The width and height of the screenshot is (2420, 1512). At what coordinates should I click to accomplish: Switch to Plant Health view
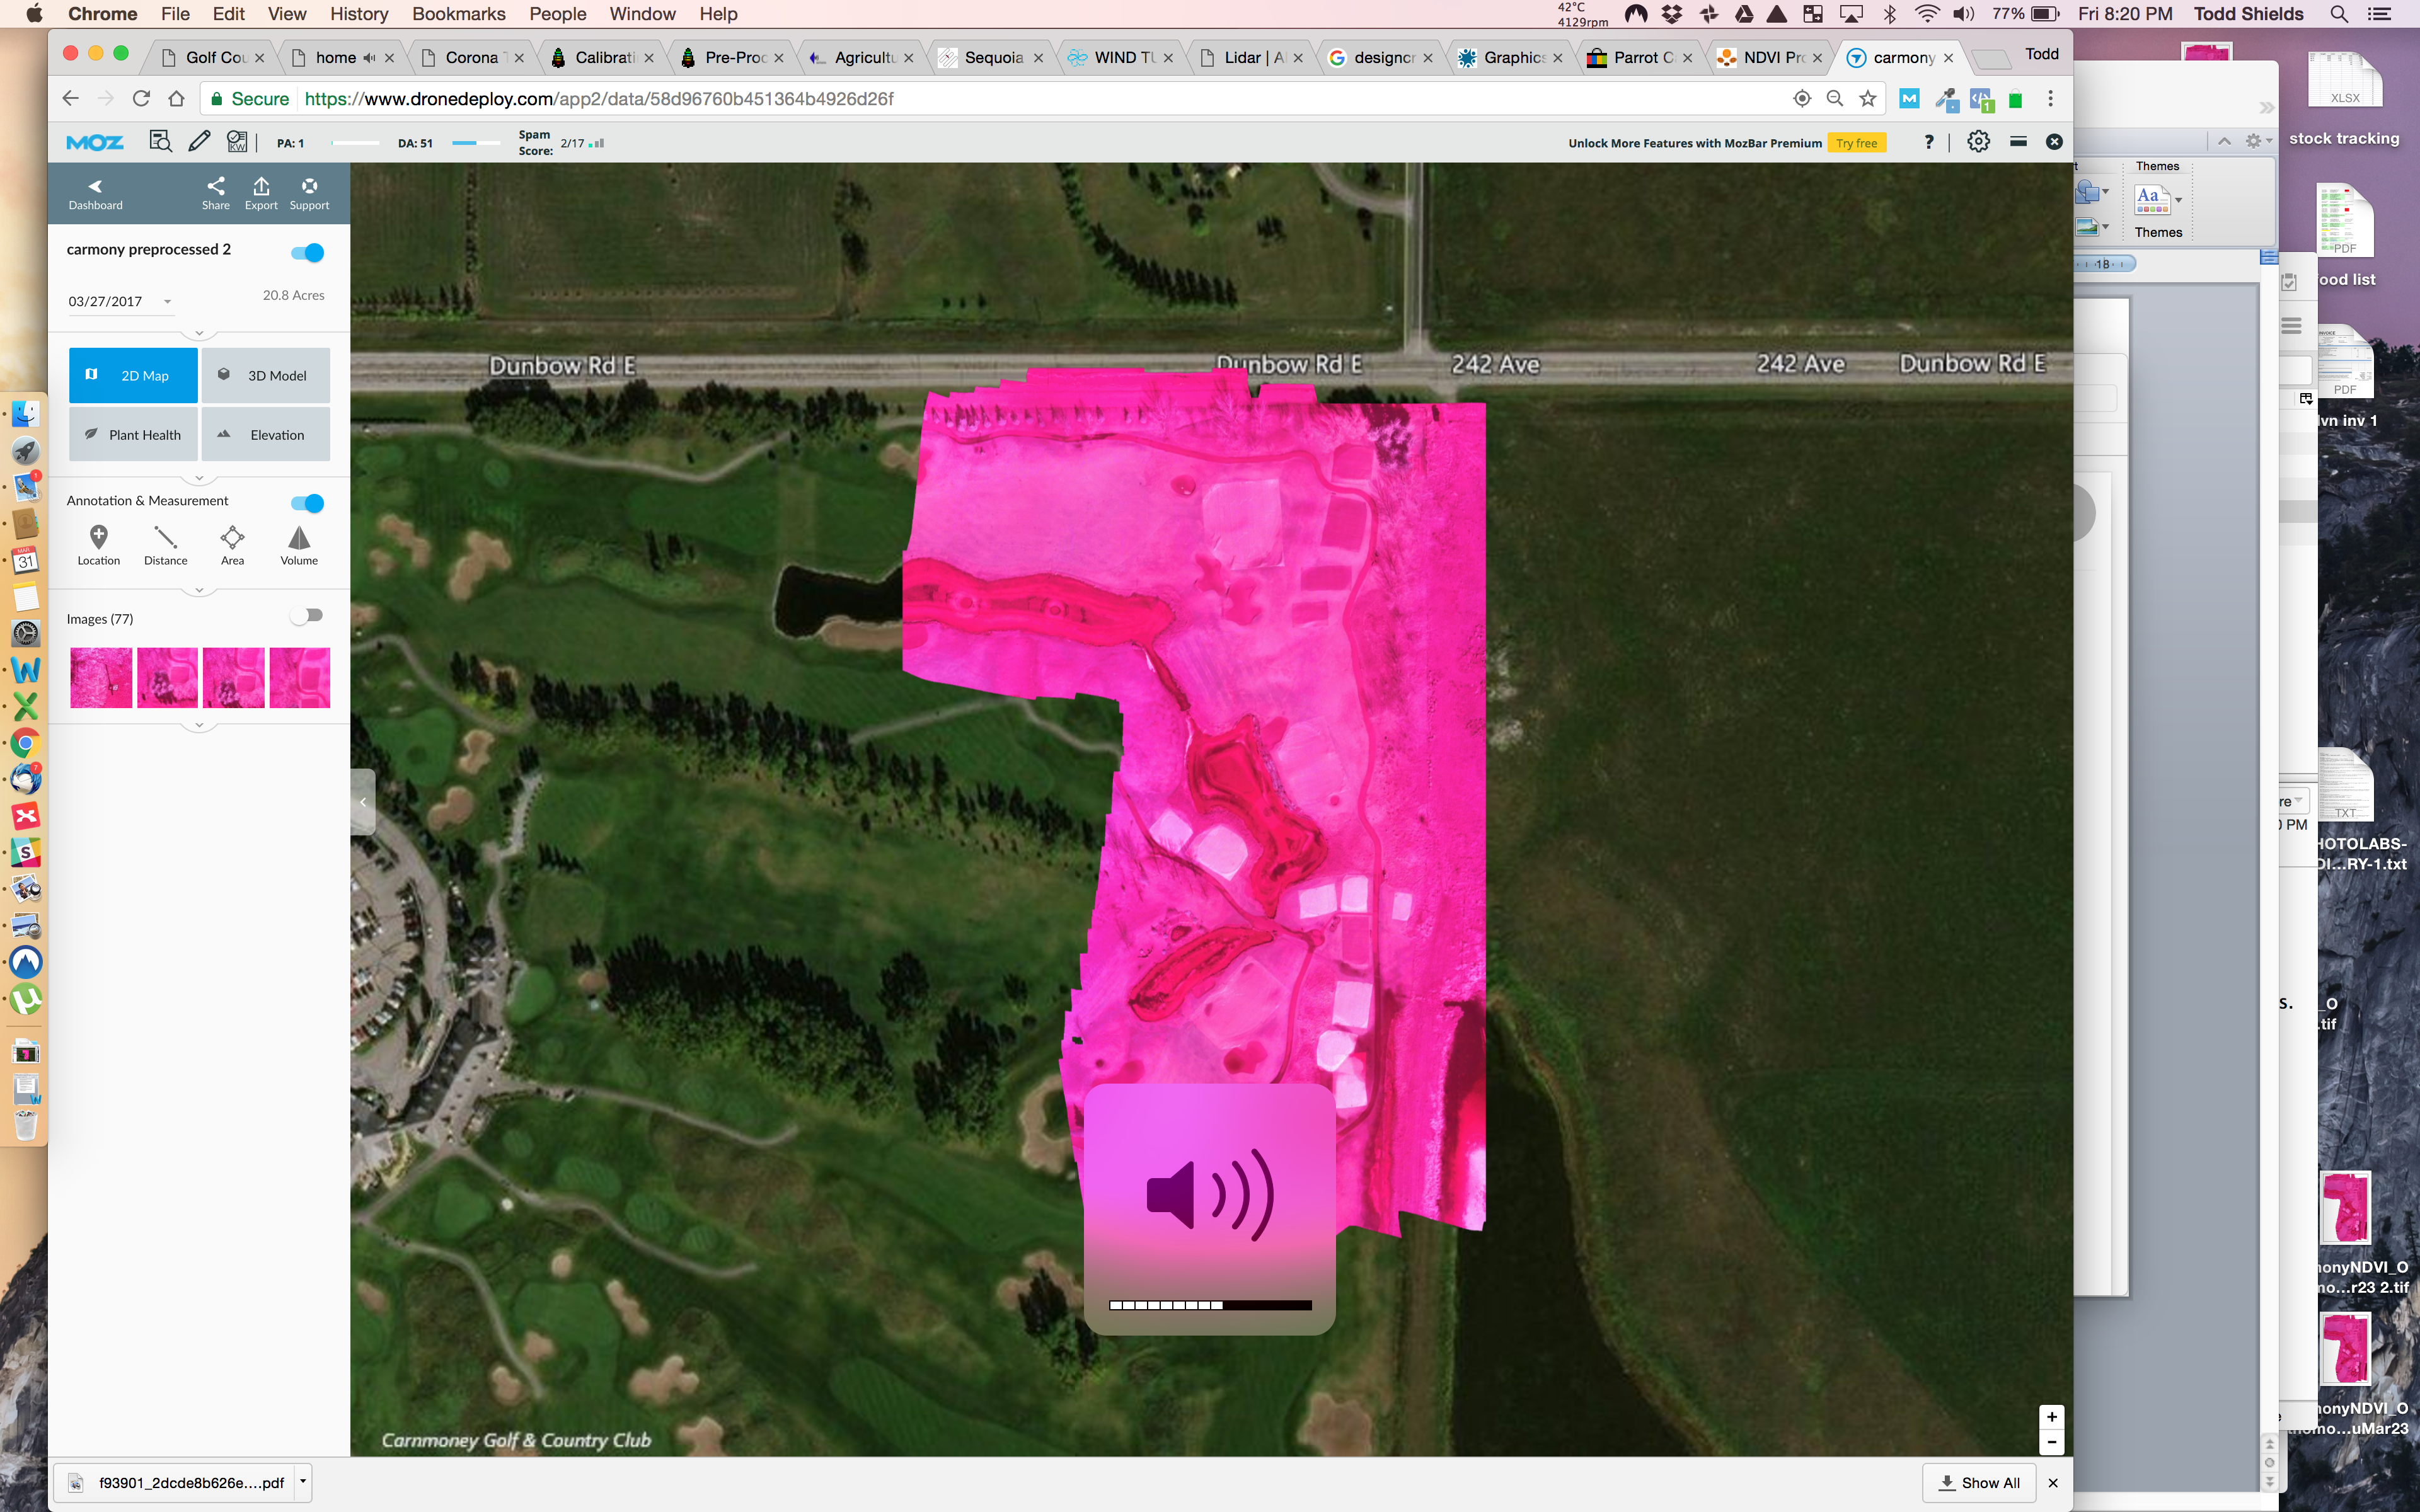133,435
